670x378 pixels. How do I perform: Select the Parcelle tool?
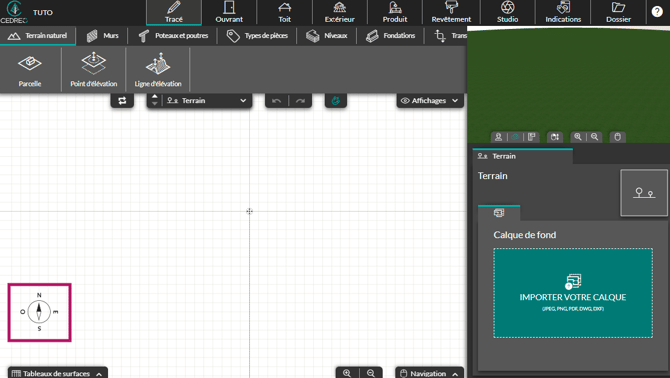[x=30, y=70]
